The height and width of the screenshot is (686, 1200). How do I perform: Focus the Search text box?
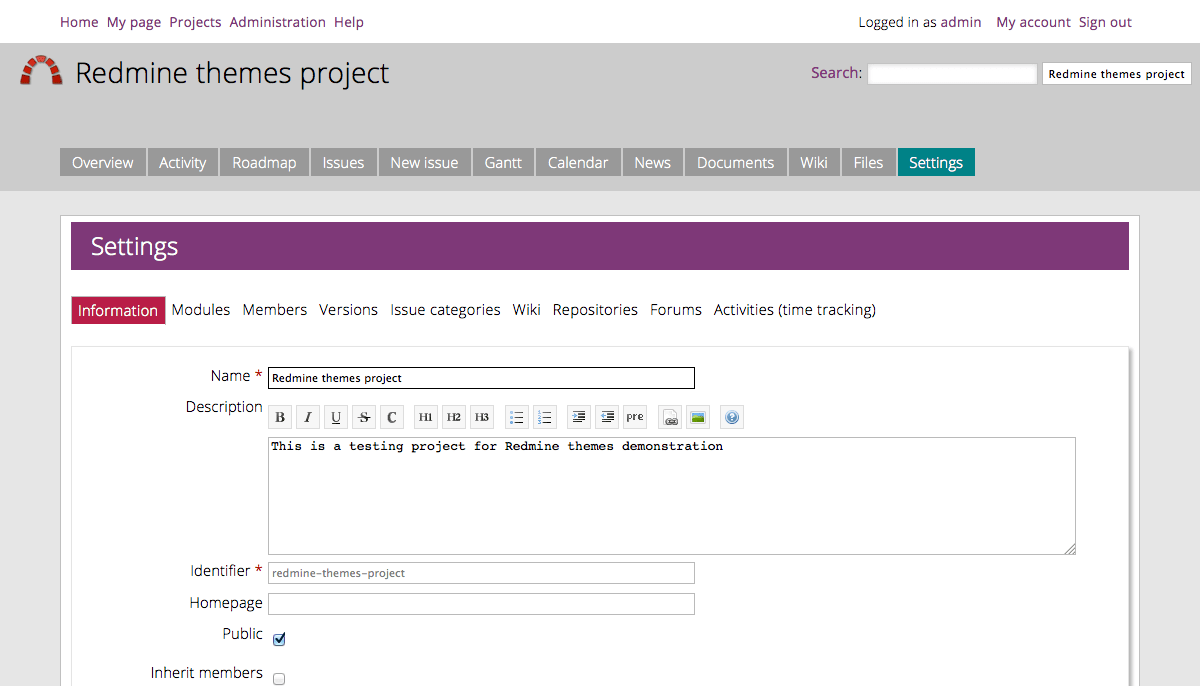point(952,74)
